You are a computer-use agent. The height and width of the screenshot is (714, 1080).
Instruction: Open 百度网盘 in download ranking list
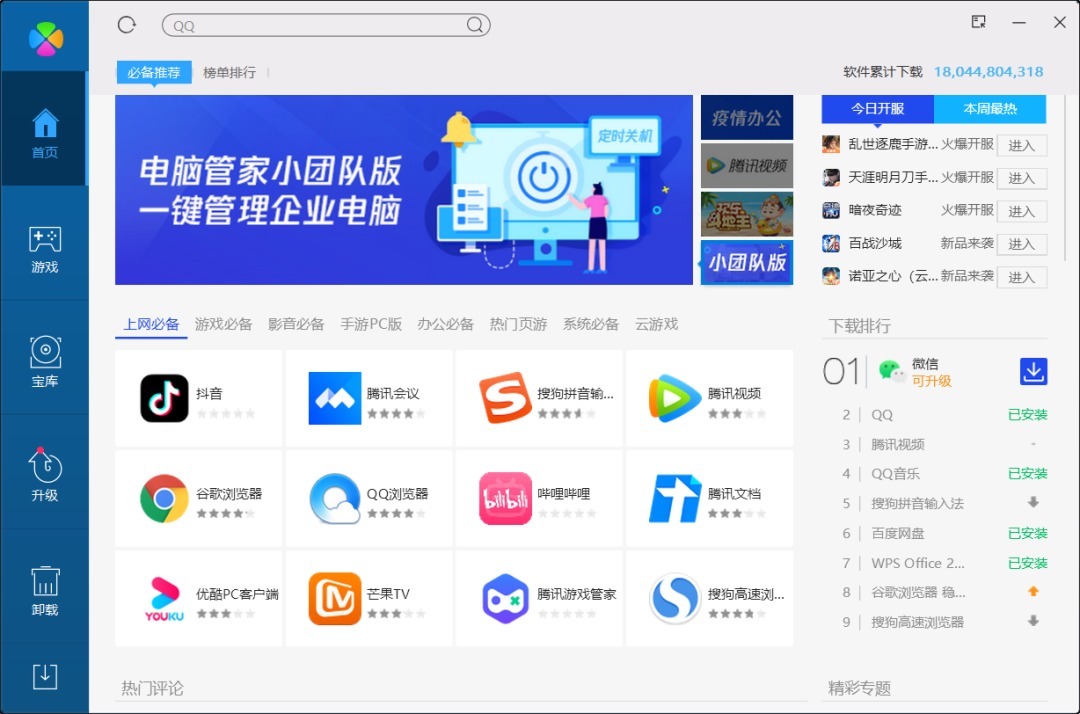[896, 533]
